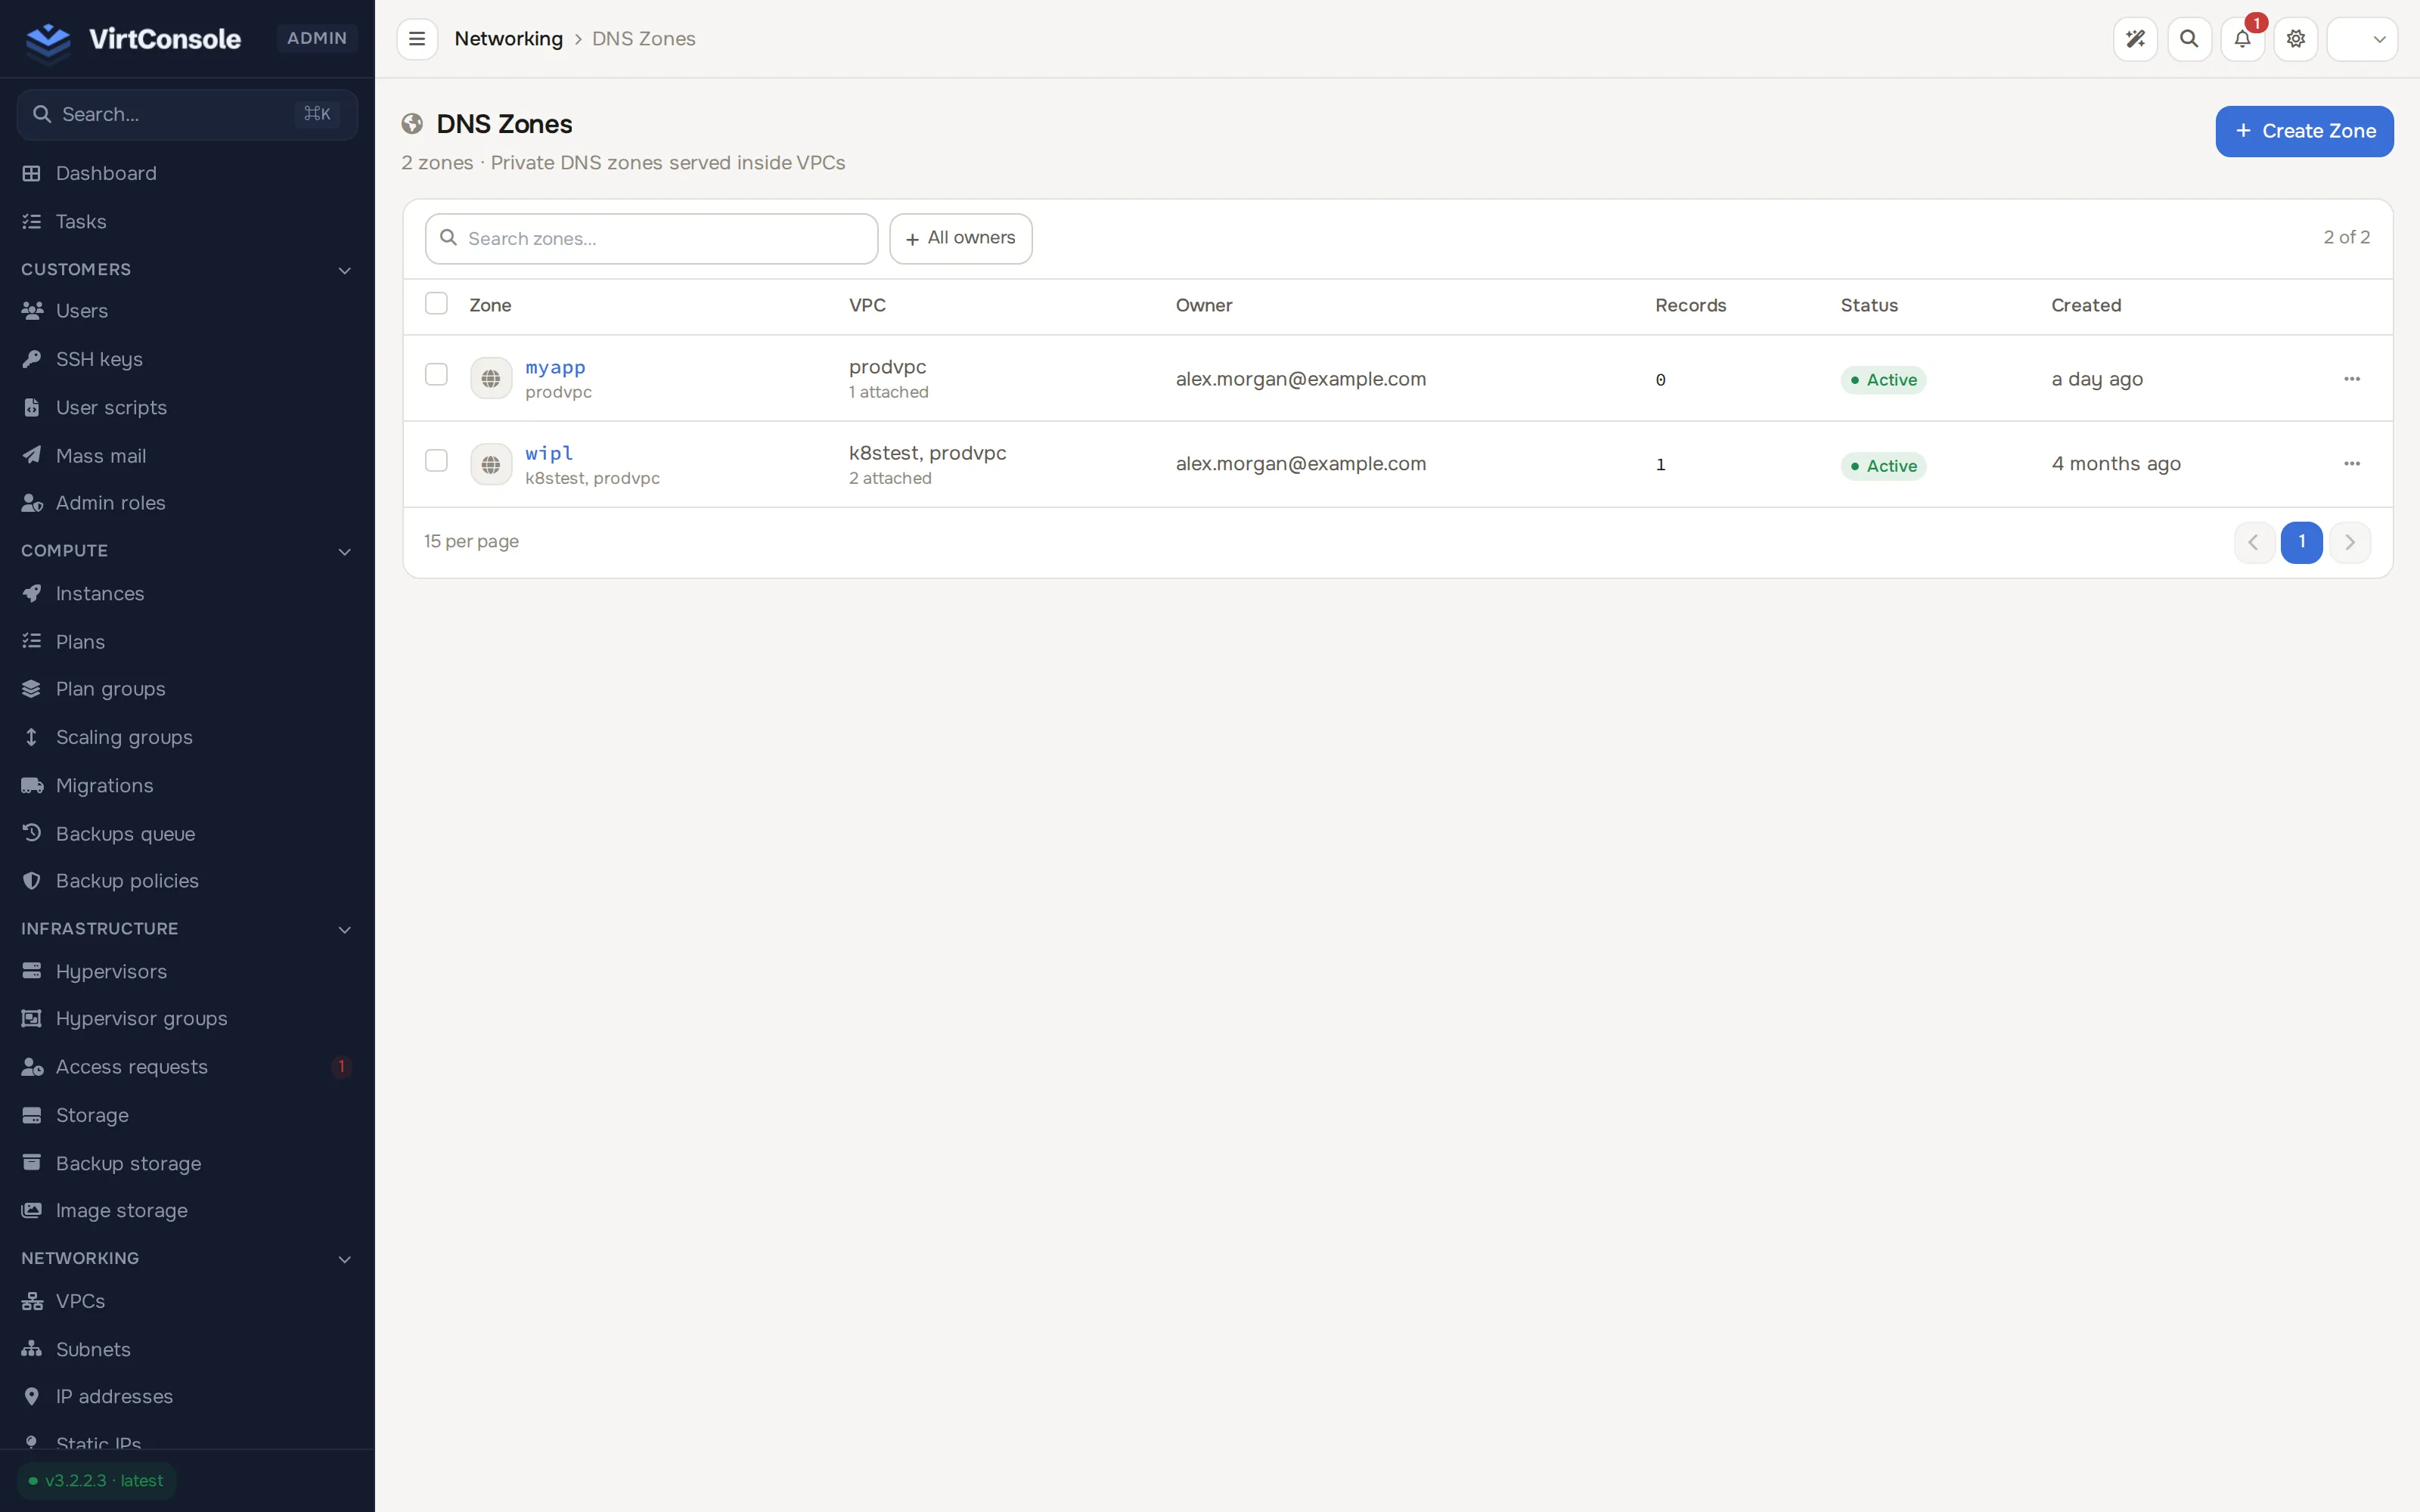The width and height of the screenshot is (2420, 1512).
Task: Focus the Search zones input field
Action: point(651,238)
